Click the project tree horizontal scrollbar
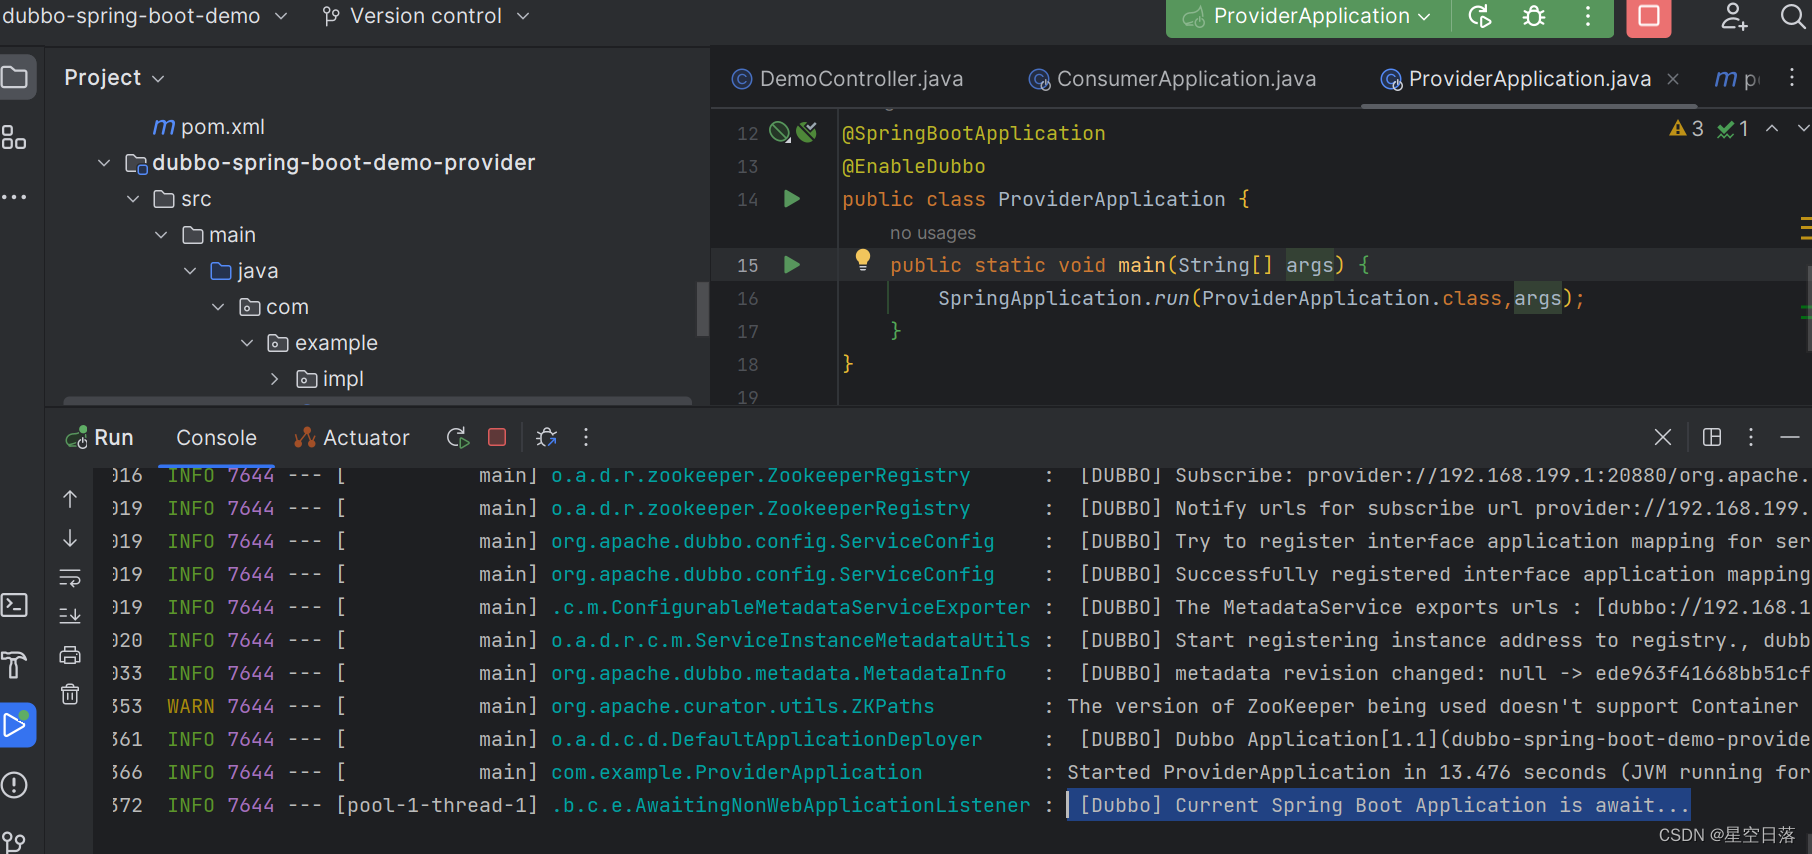The height and width of the screenshot is (854, 1812). coord(377,401)
